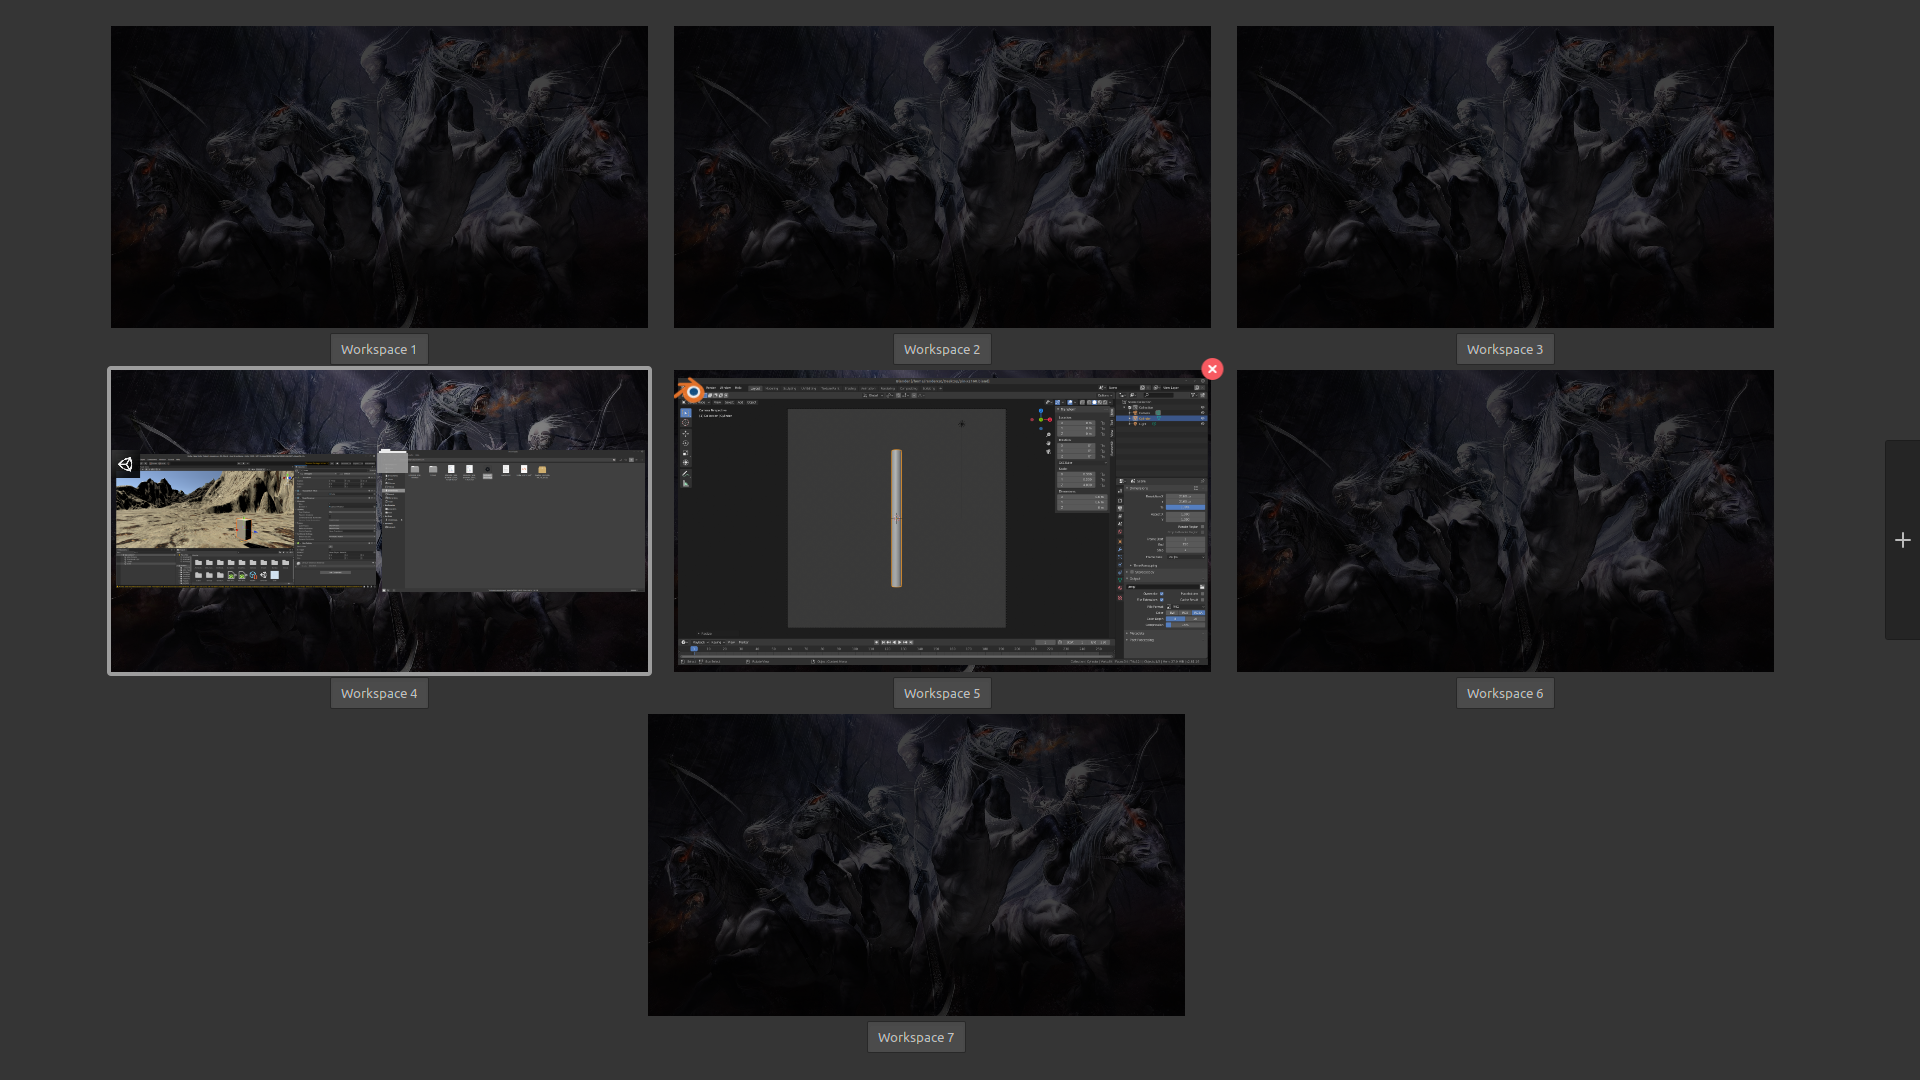Click the "Workspace 1" name label

coord(379,349)
